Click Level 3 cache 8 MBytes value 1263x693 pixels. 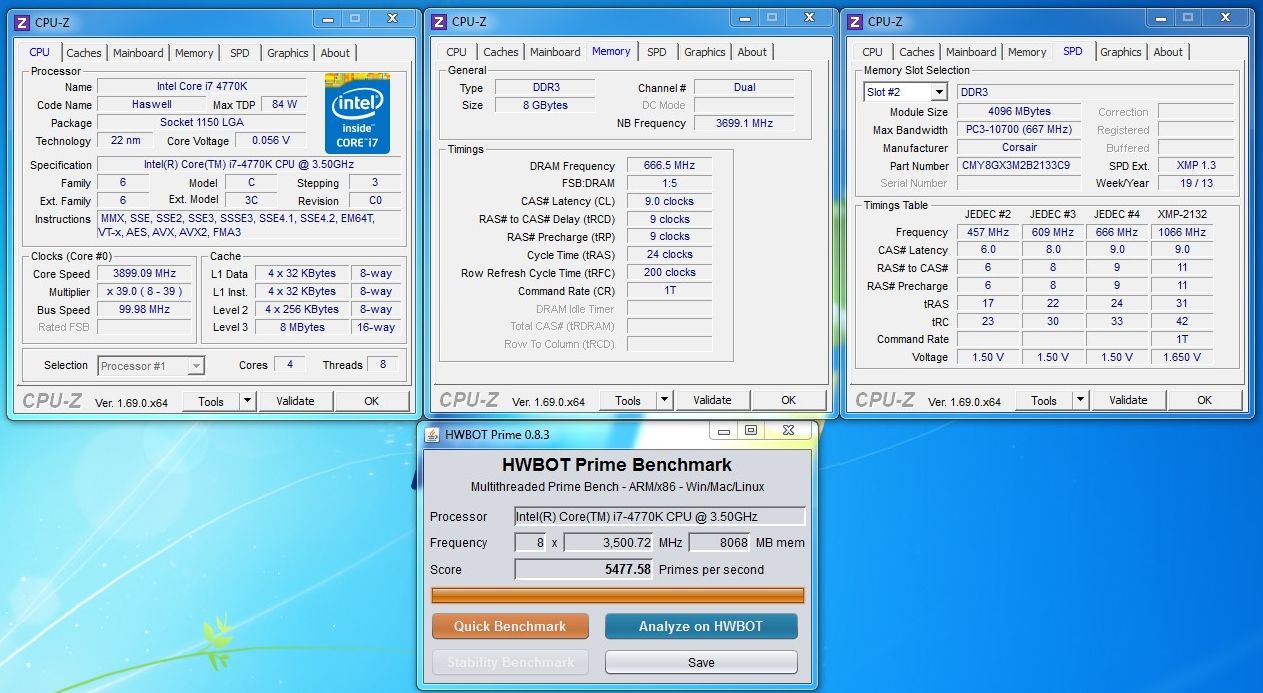tap(302, 328)
